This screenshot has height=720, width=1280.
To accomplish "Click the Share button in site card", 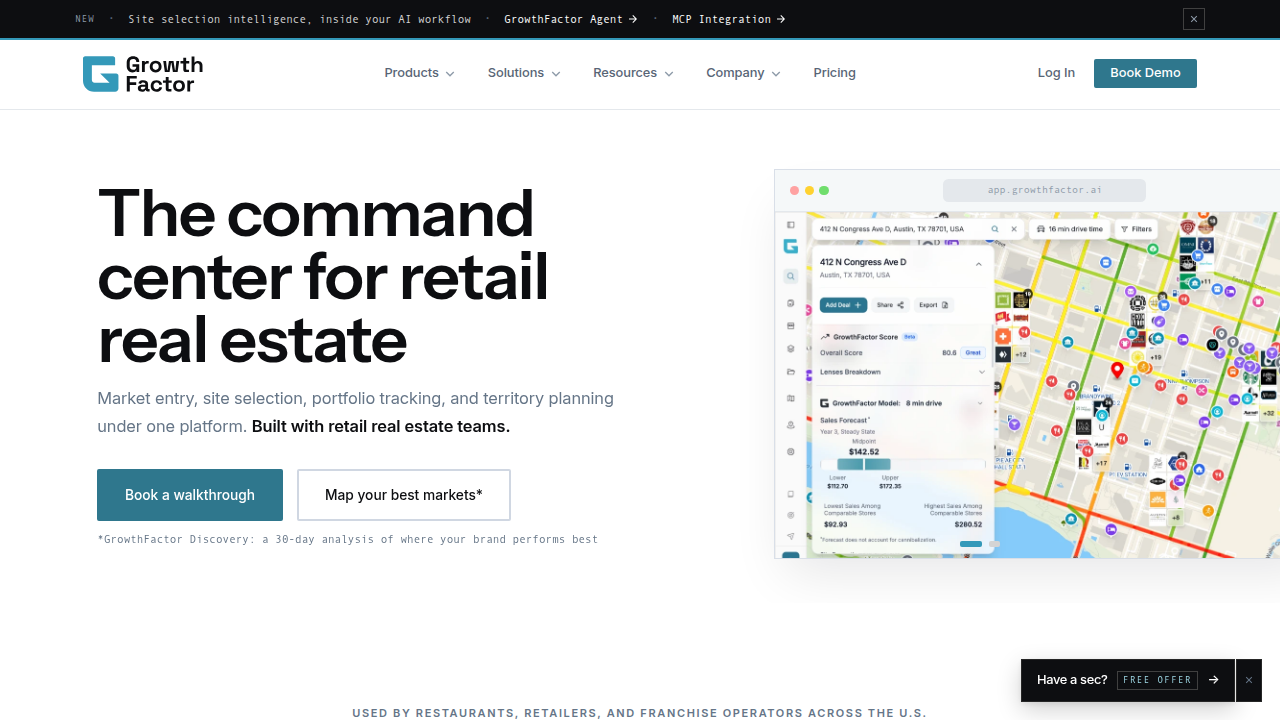I will click(890, 305).
